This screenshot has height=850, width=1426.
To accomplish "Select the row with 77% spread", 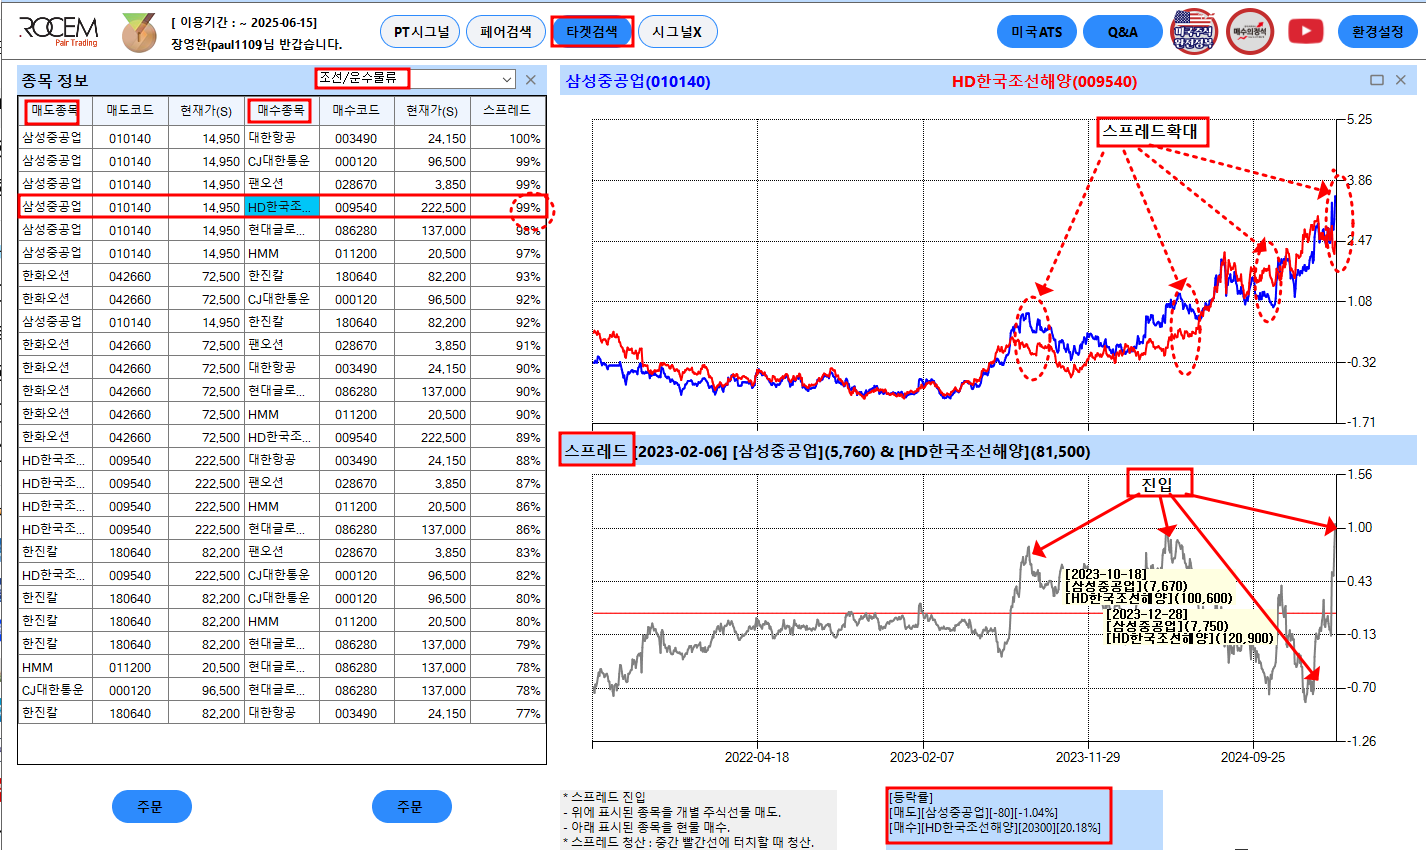I will [x=282, y=713].
